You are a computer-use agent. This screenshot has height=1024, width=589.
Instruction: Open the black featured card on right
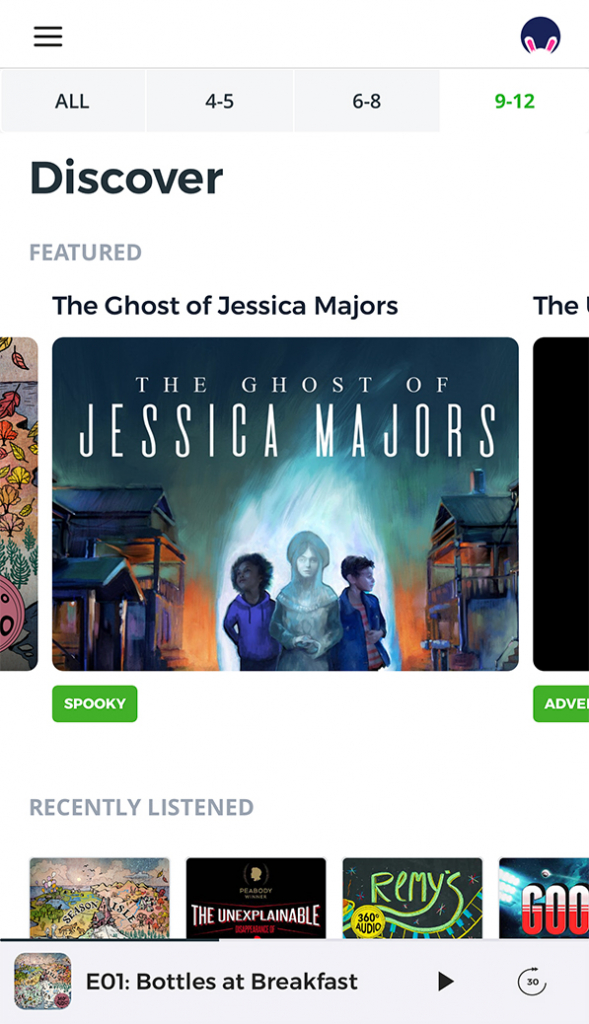click(x=561, y=504)
